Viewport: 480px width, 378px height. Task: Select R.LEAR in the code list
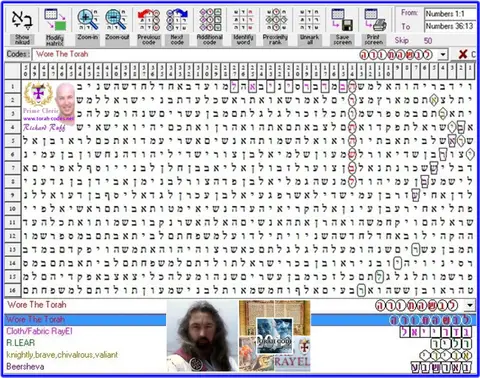[21, 343]
